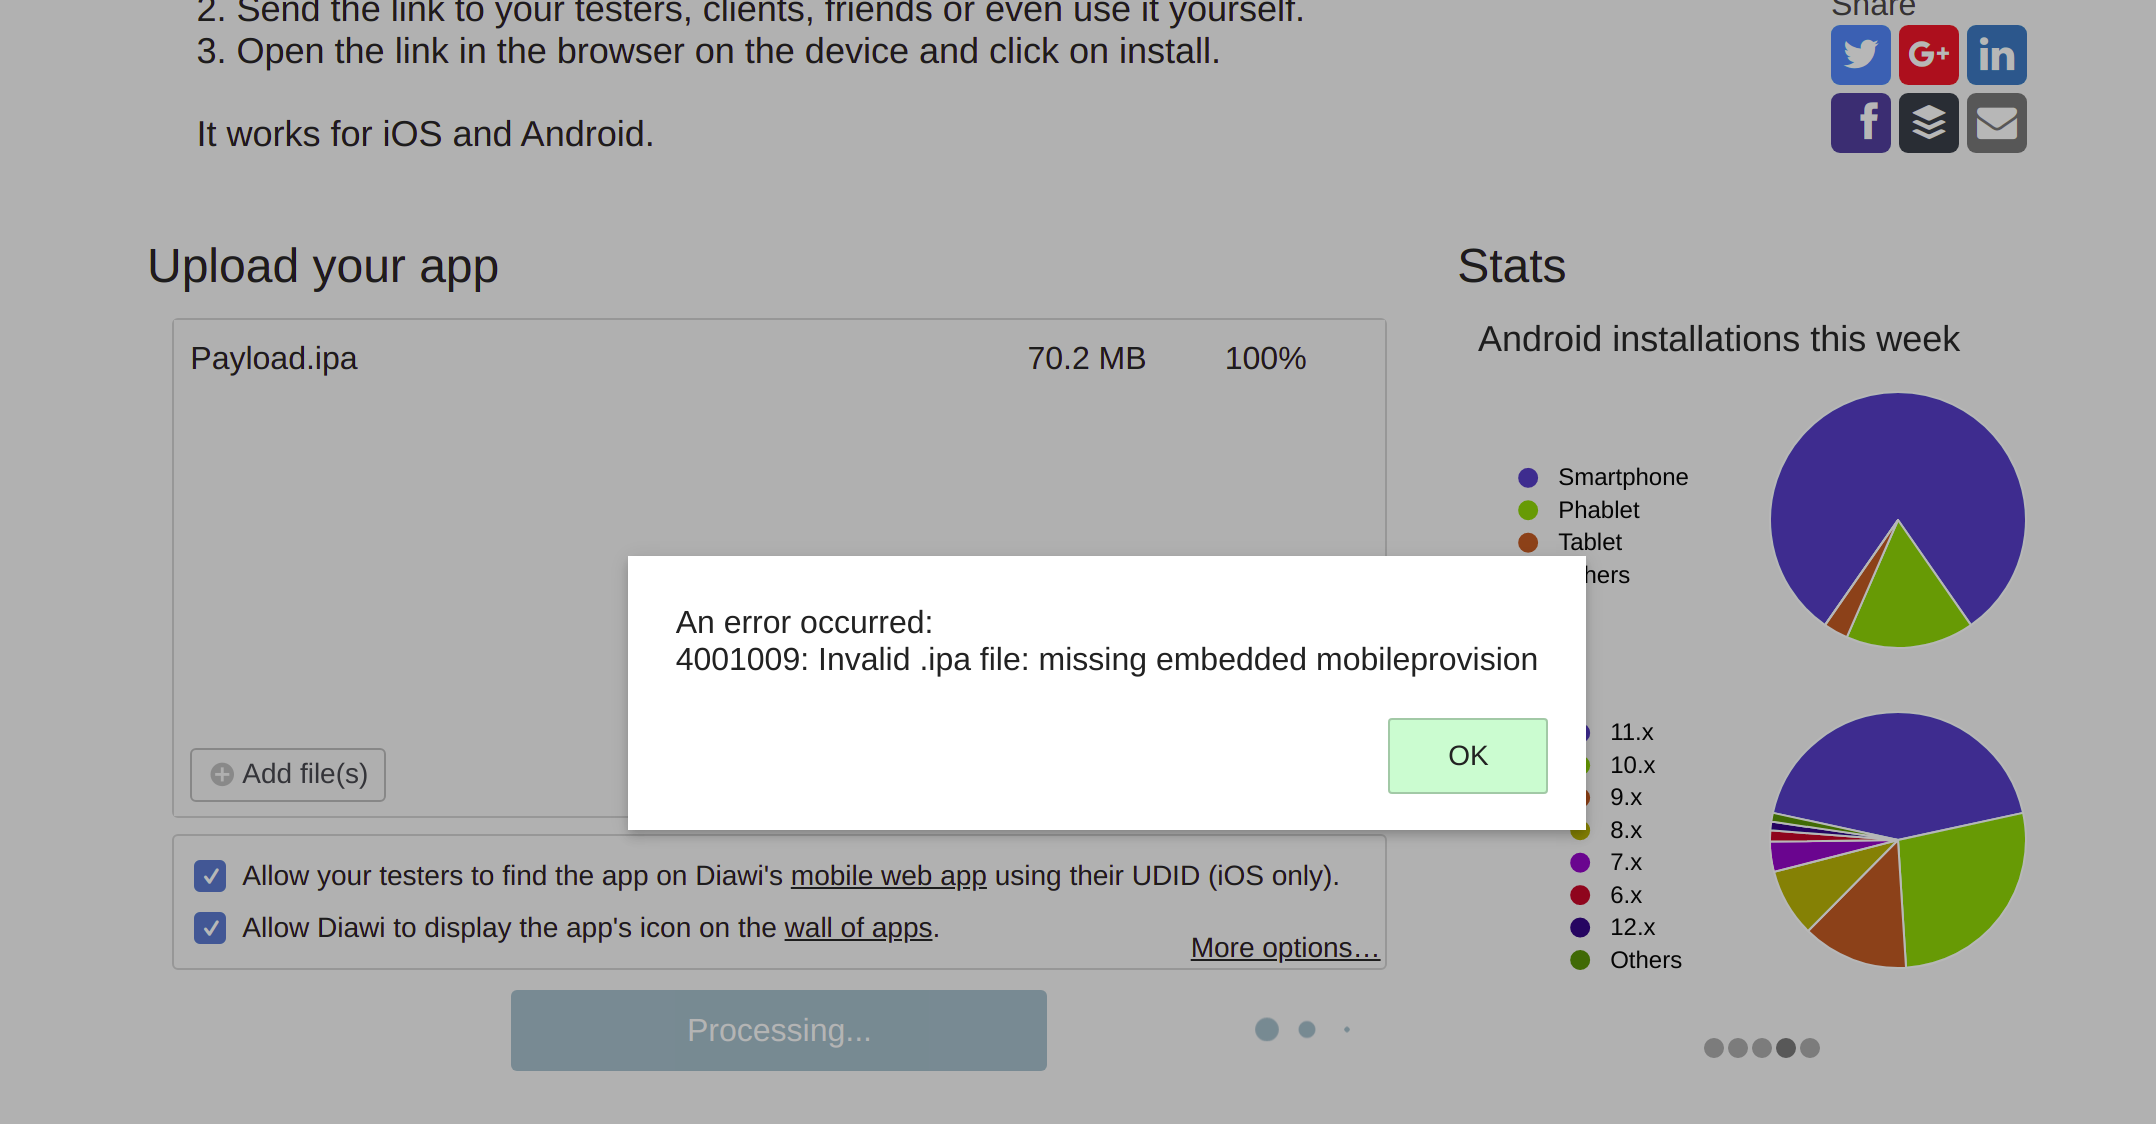Click the Buffer share icon
Screen dimensions: 2156x1124
tap(1928, 123)
